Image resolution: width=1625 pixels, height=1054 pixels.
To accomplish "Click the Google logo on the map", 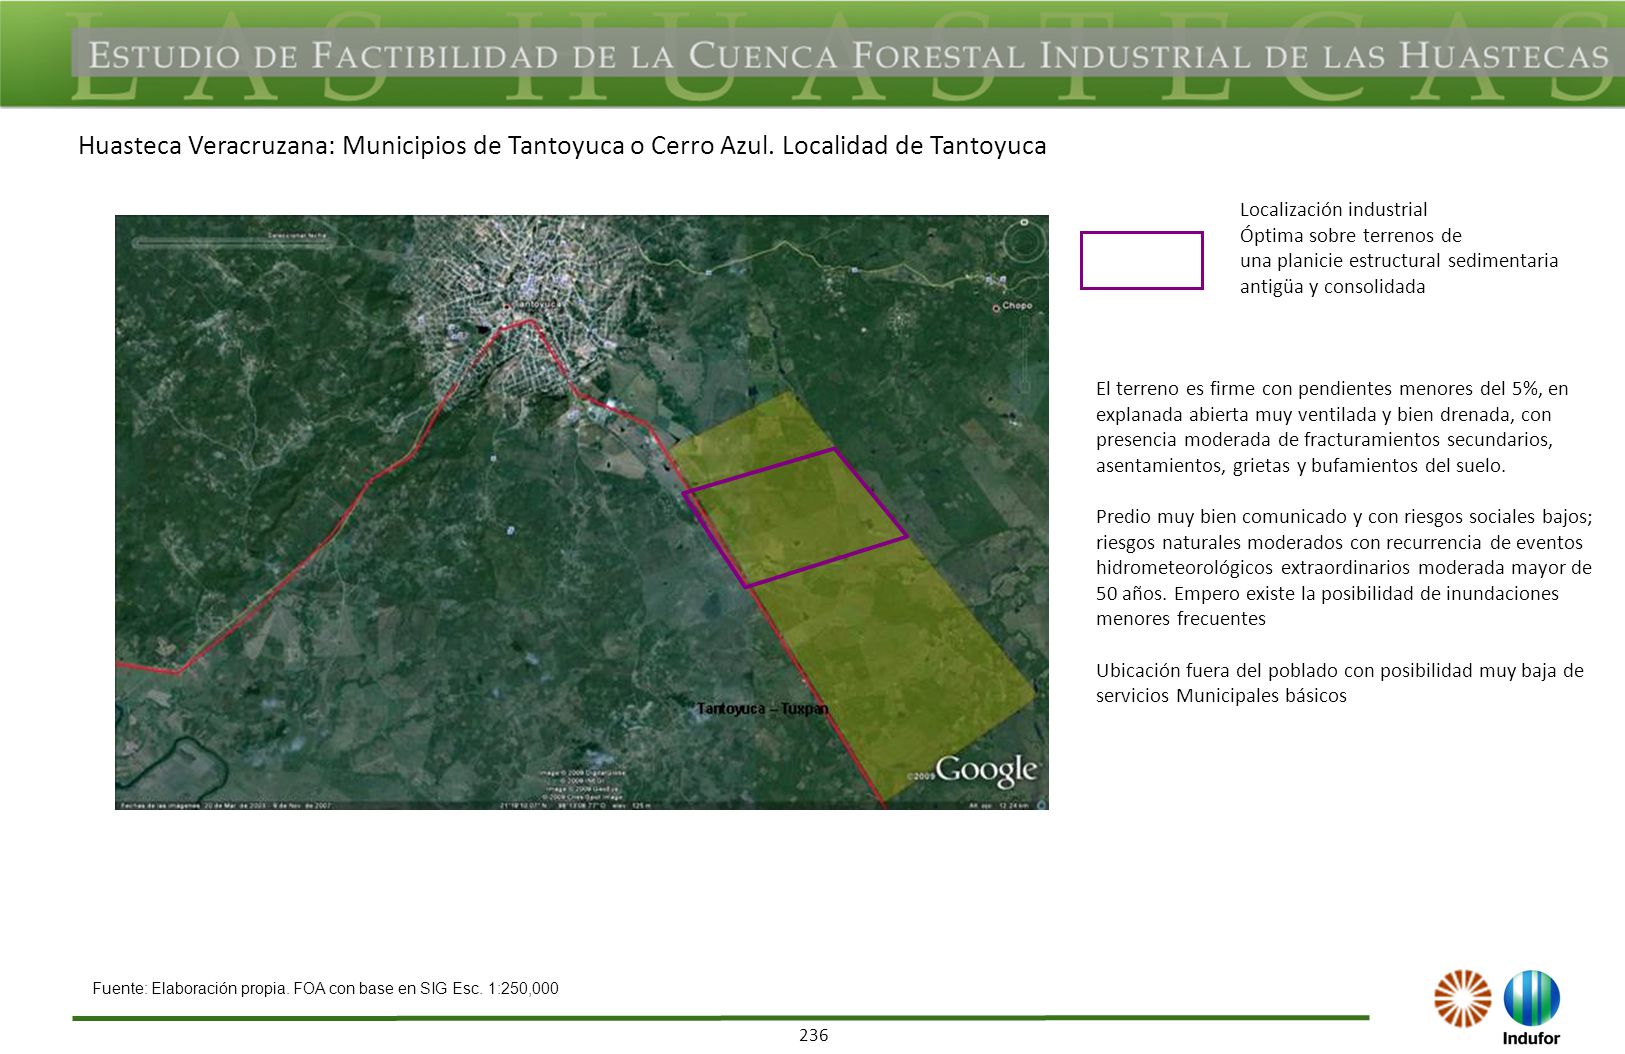I will 985,769.
